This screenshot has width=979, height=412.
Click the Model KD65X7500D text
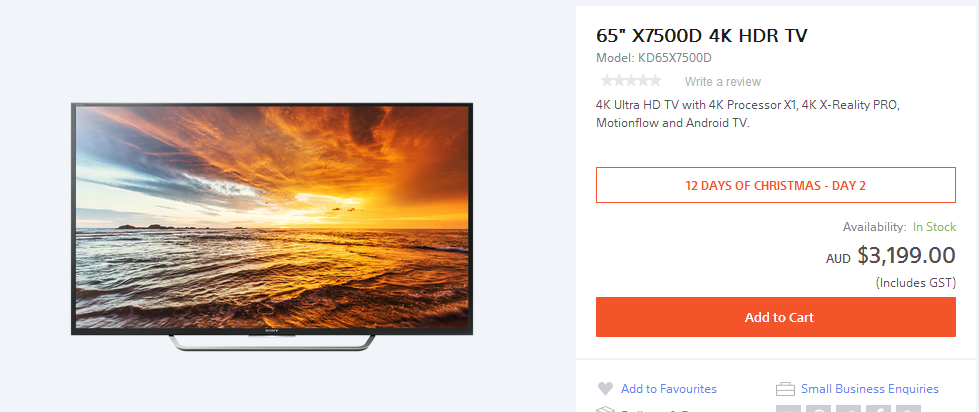pyautogui.click(x=654, y=58)
